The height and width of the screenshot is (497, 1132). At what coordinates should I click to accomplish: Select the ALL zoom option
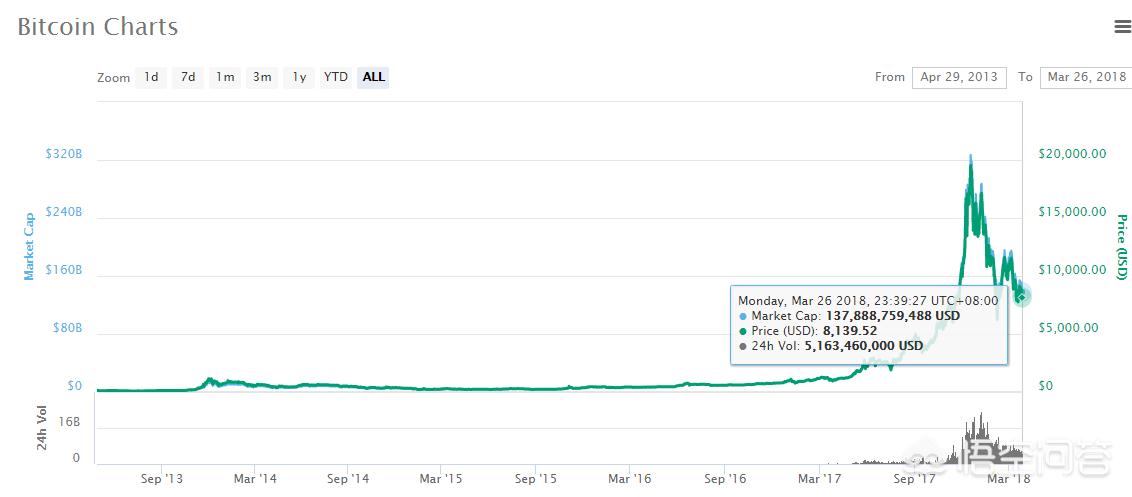(373, 77)
